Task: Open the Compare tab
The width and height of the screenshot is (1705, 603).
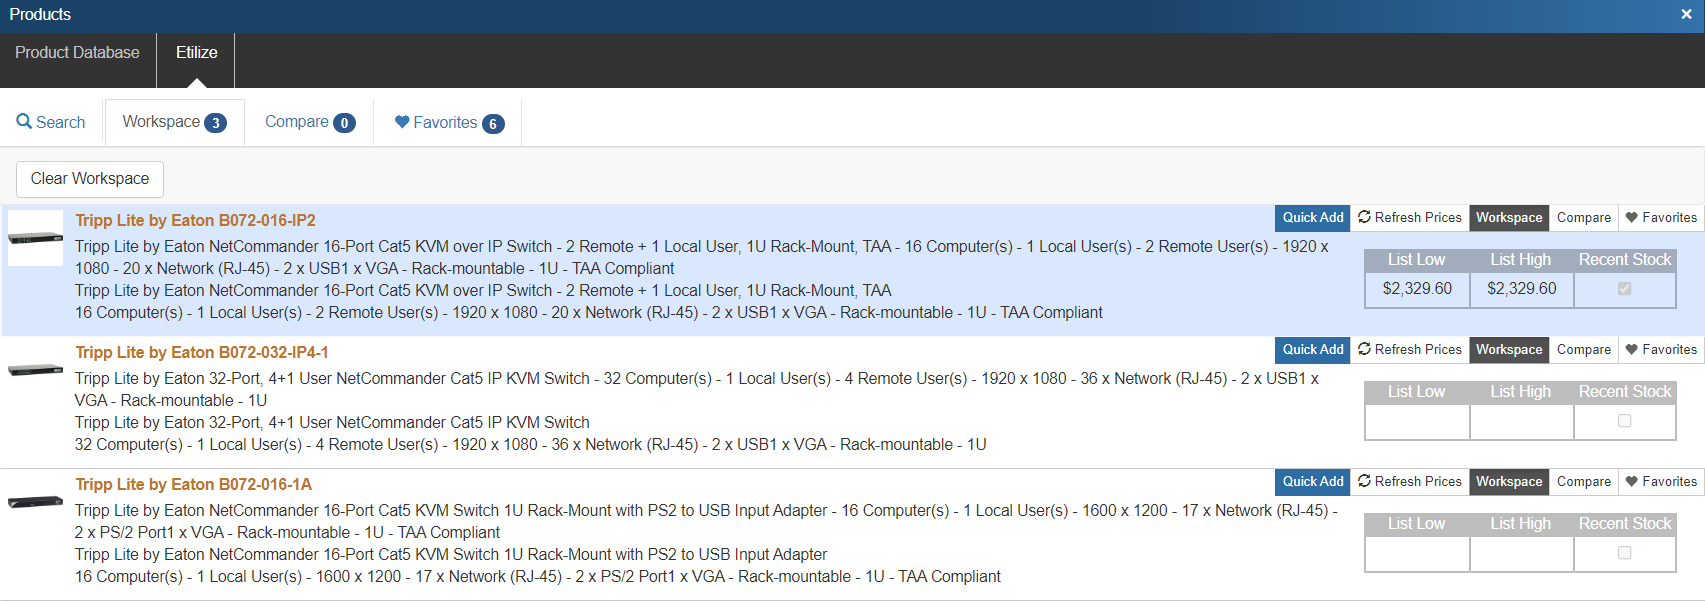Action: click(x=309, y=122)
